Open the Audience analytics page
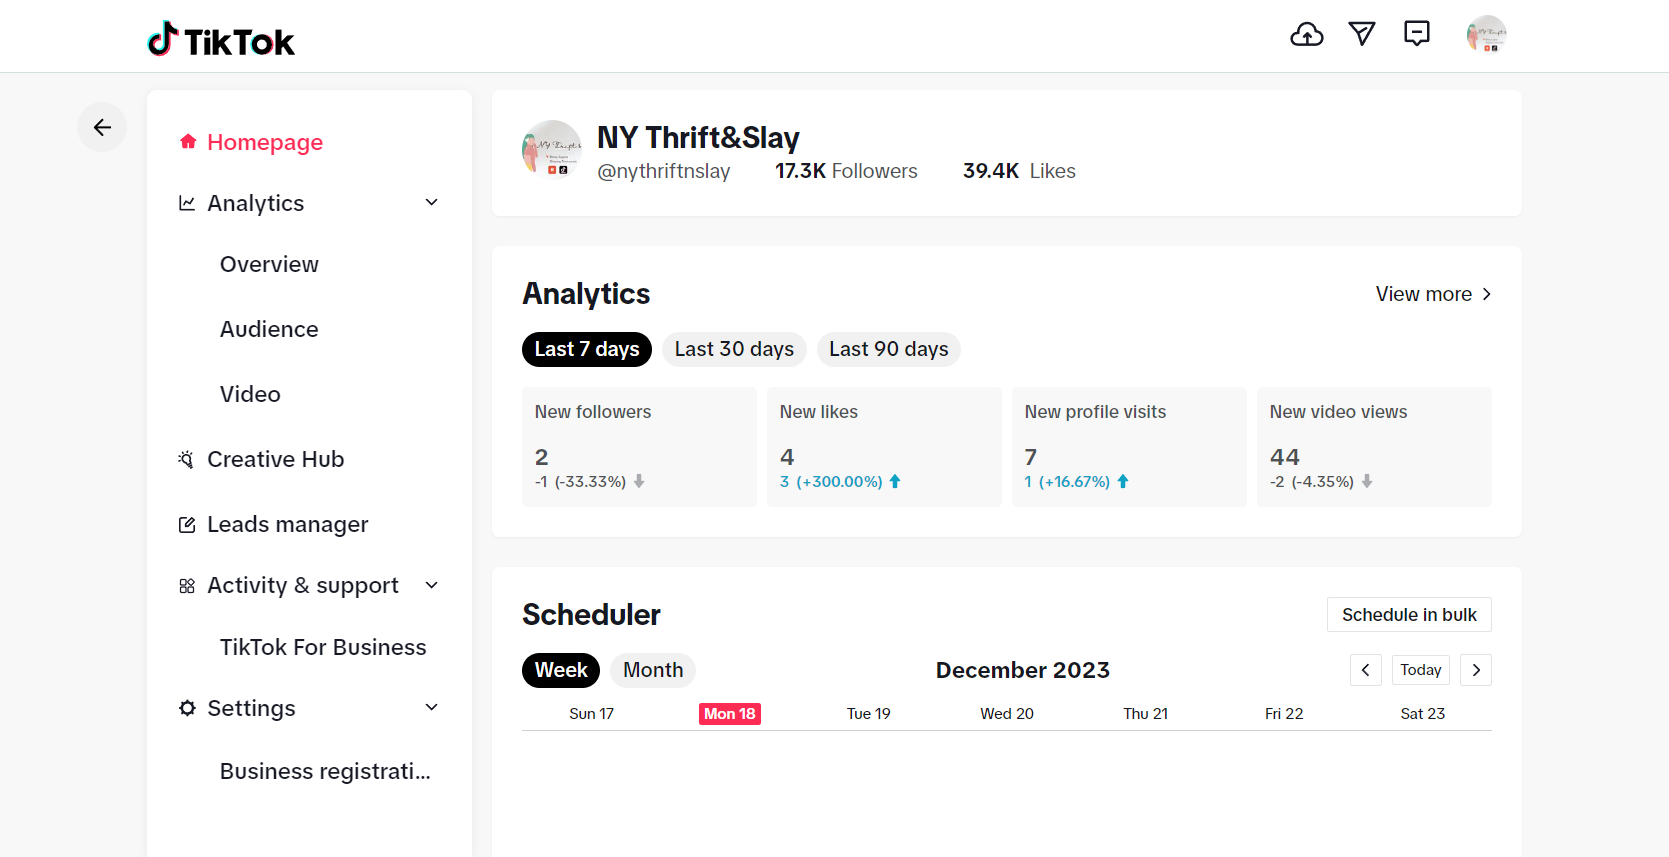The image size is (1669, 857). pos(269,329)
